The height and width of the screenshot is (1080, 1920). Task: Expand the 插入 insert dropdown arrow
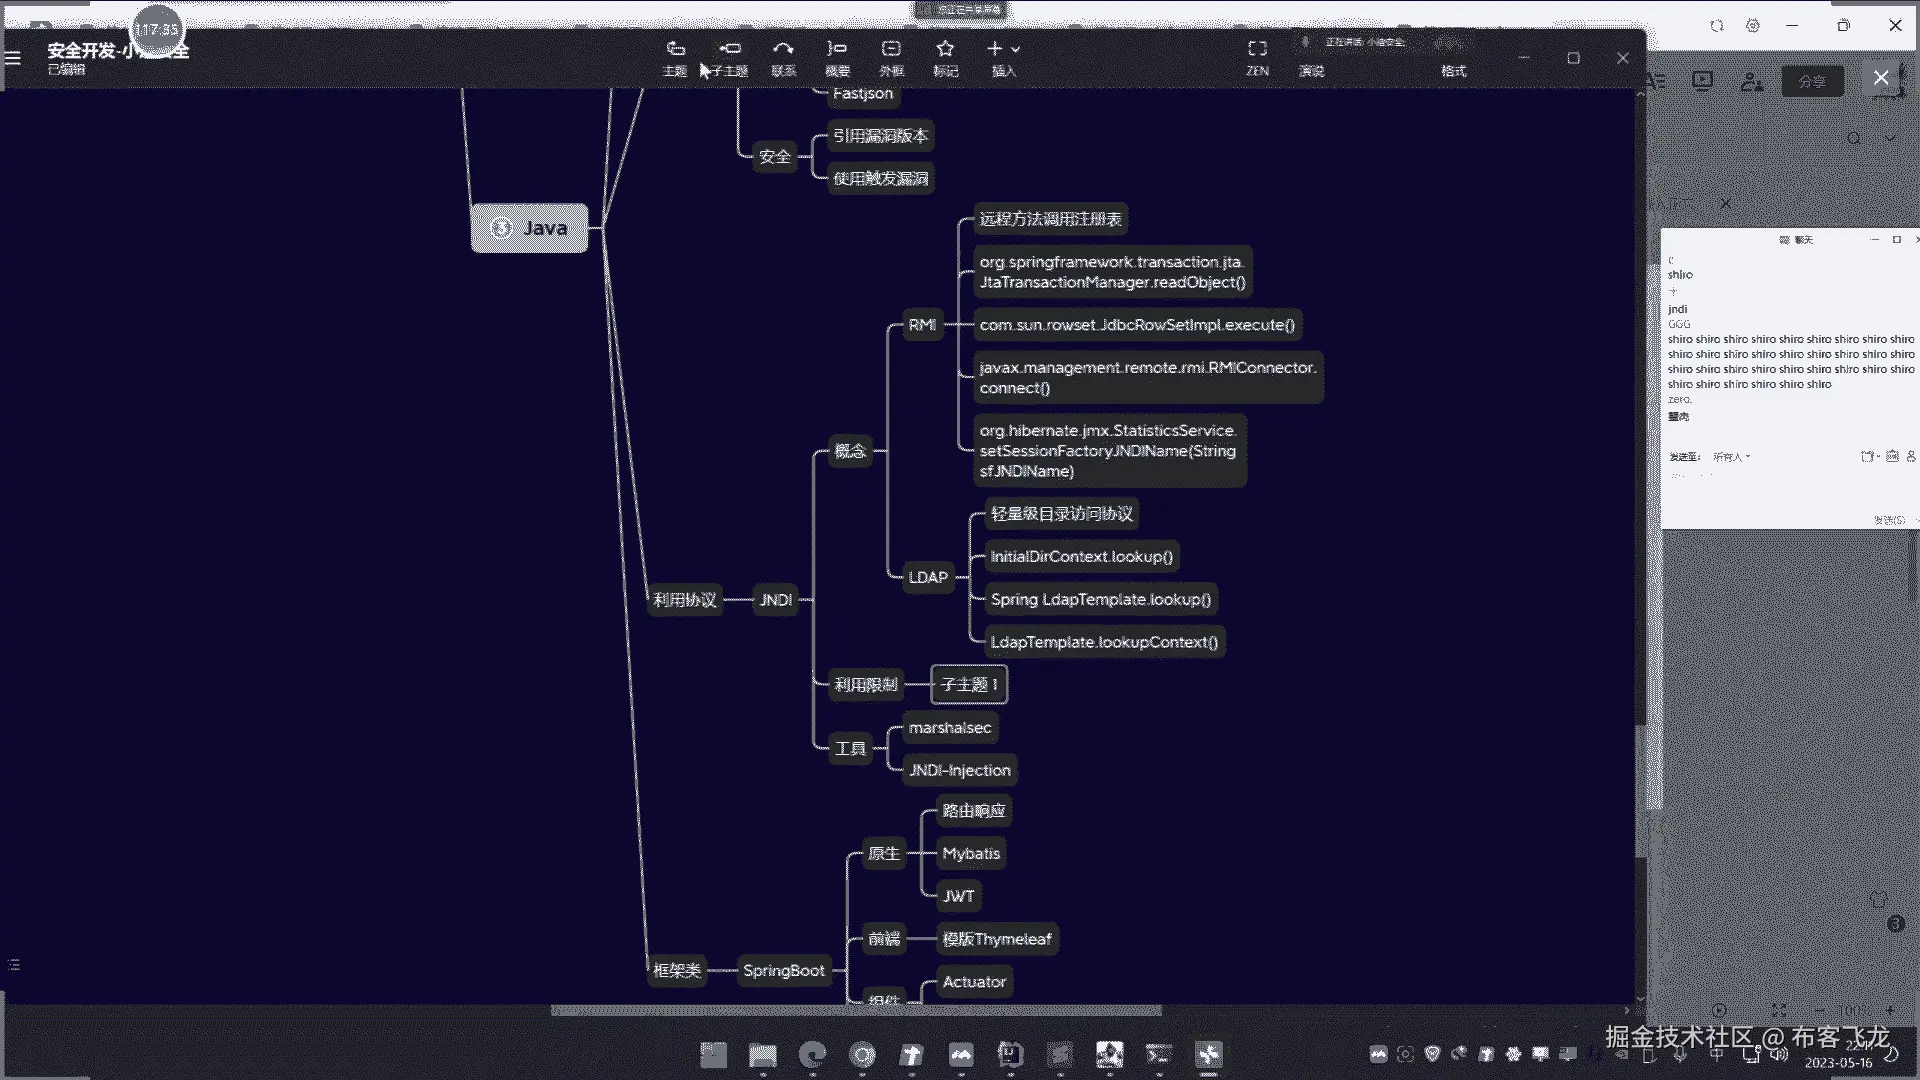pyautogui.click(x=1016, y=49)
